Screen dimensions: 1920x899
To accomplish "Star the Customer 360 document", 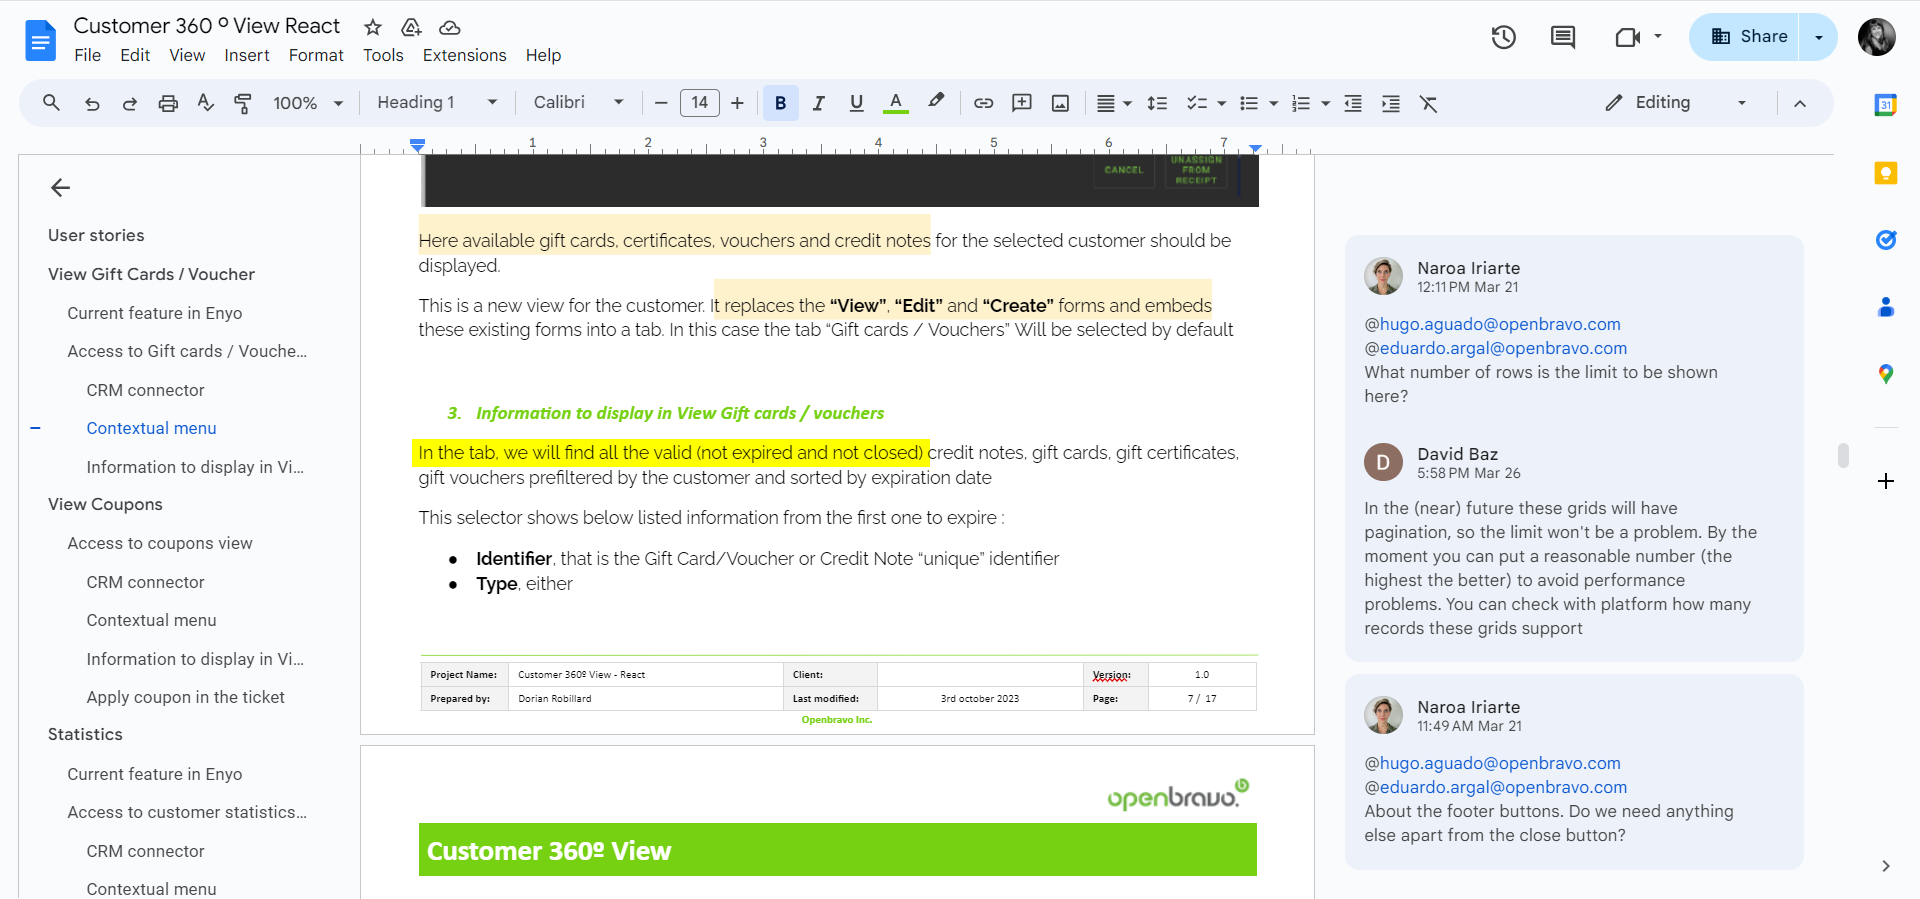I will pos(373,27).
